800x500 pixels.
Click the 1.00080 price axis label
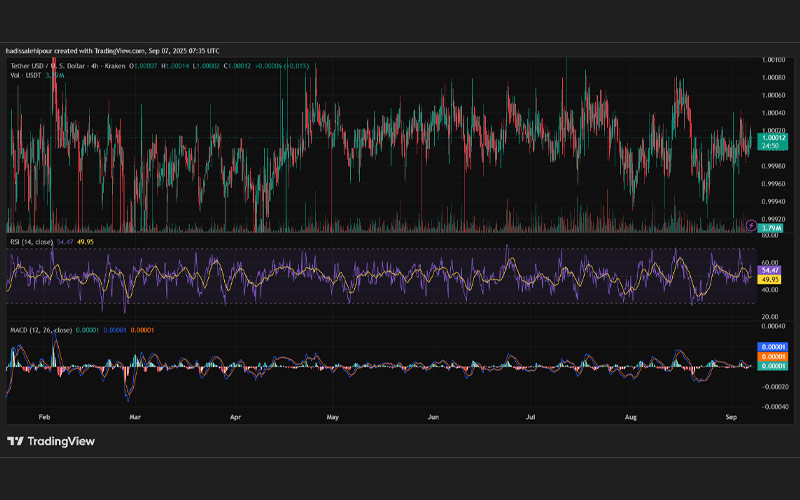coord(773,78)
